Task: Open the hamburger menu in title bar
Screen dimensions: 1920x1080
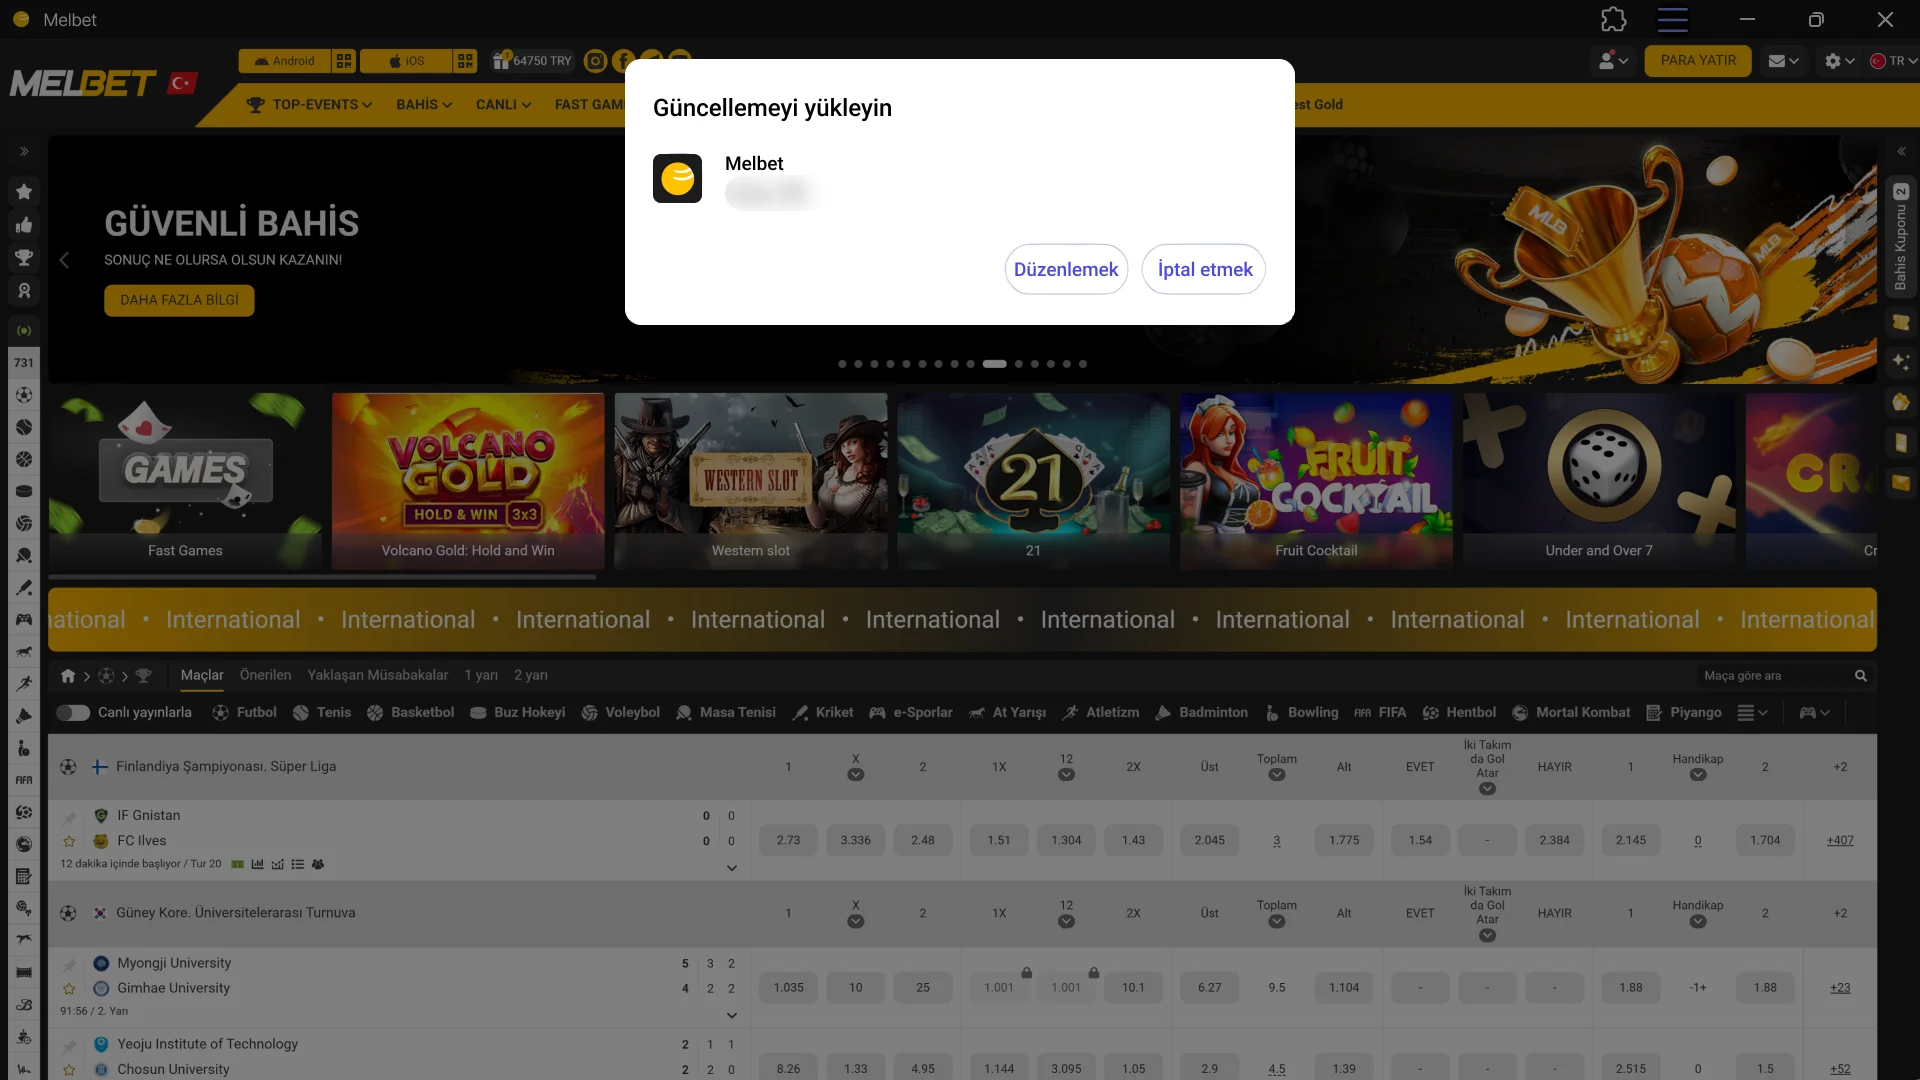Action: pyautogui.click(x=1672, y=19)
